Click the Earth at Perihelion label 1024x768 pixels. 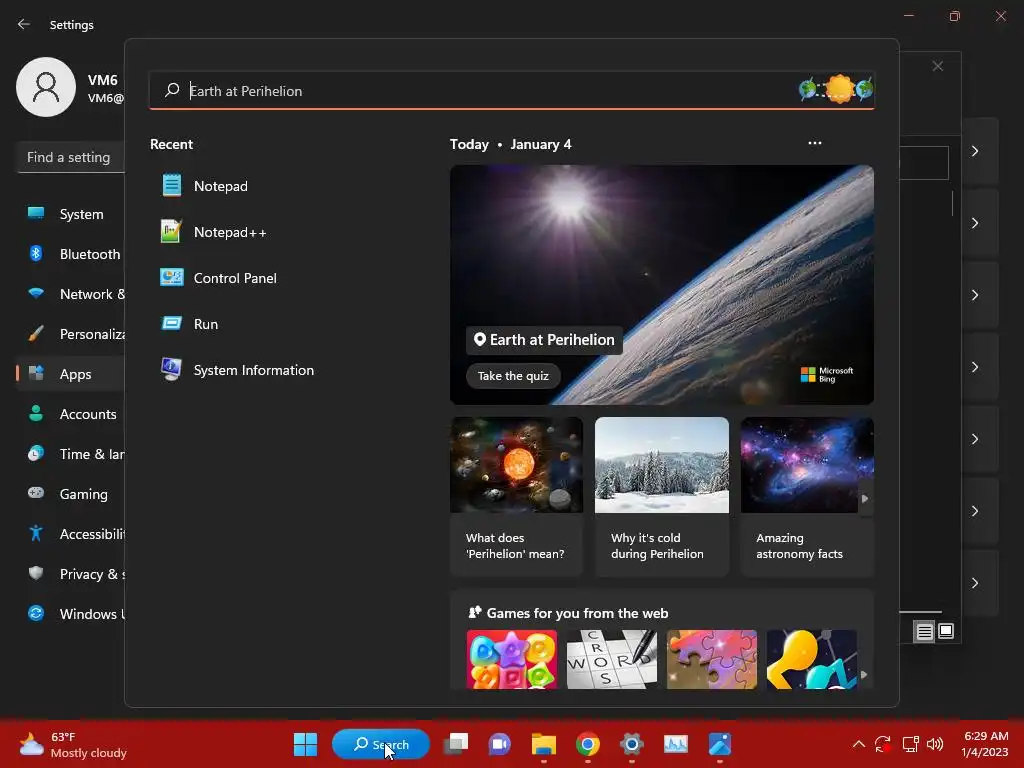point(544,340)
